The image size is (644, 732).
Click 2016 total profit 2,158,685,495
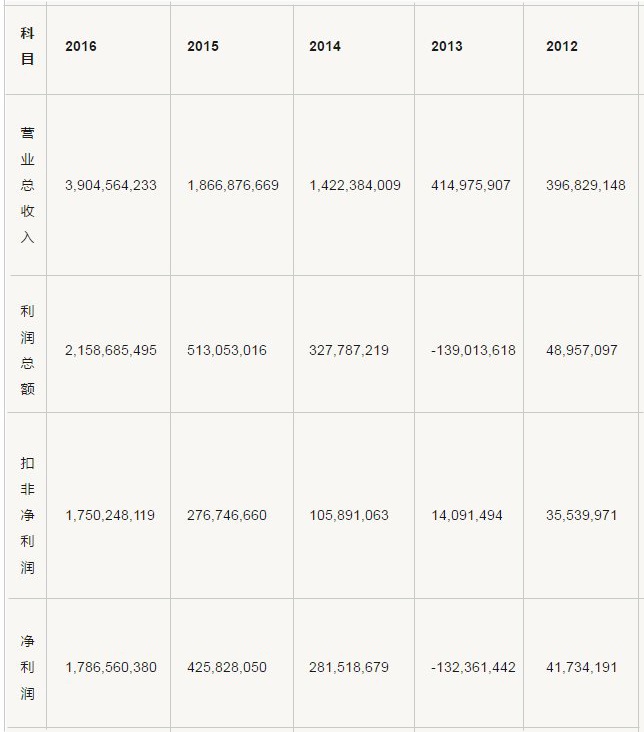click(x=110, y=350)
